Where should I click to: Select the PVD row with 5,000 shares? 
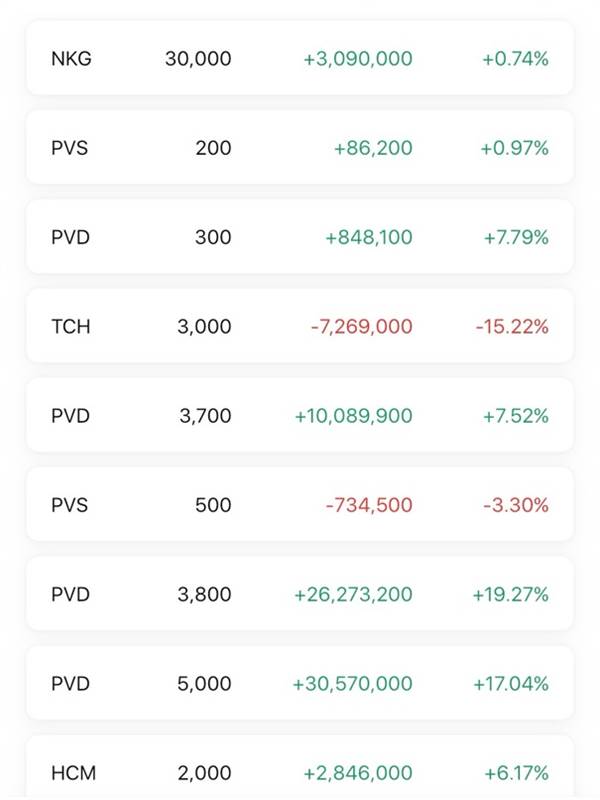(300, 684)
